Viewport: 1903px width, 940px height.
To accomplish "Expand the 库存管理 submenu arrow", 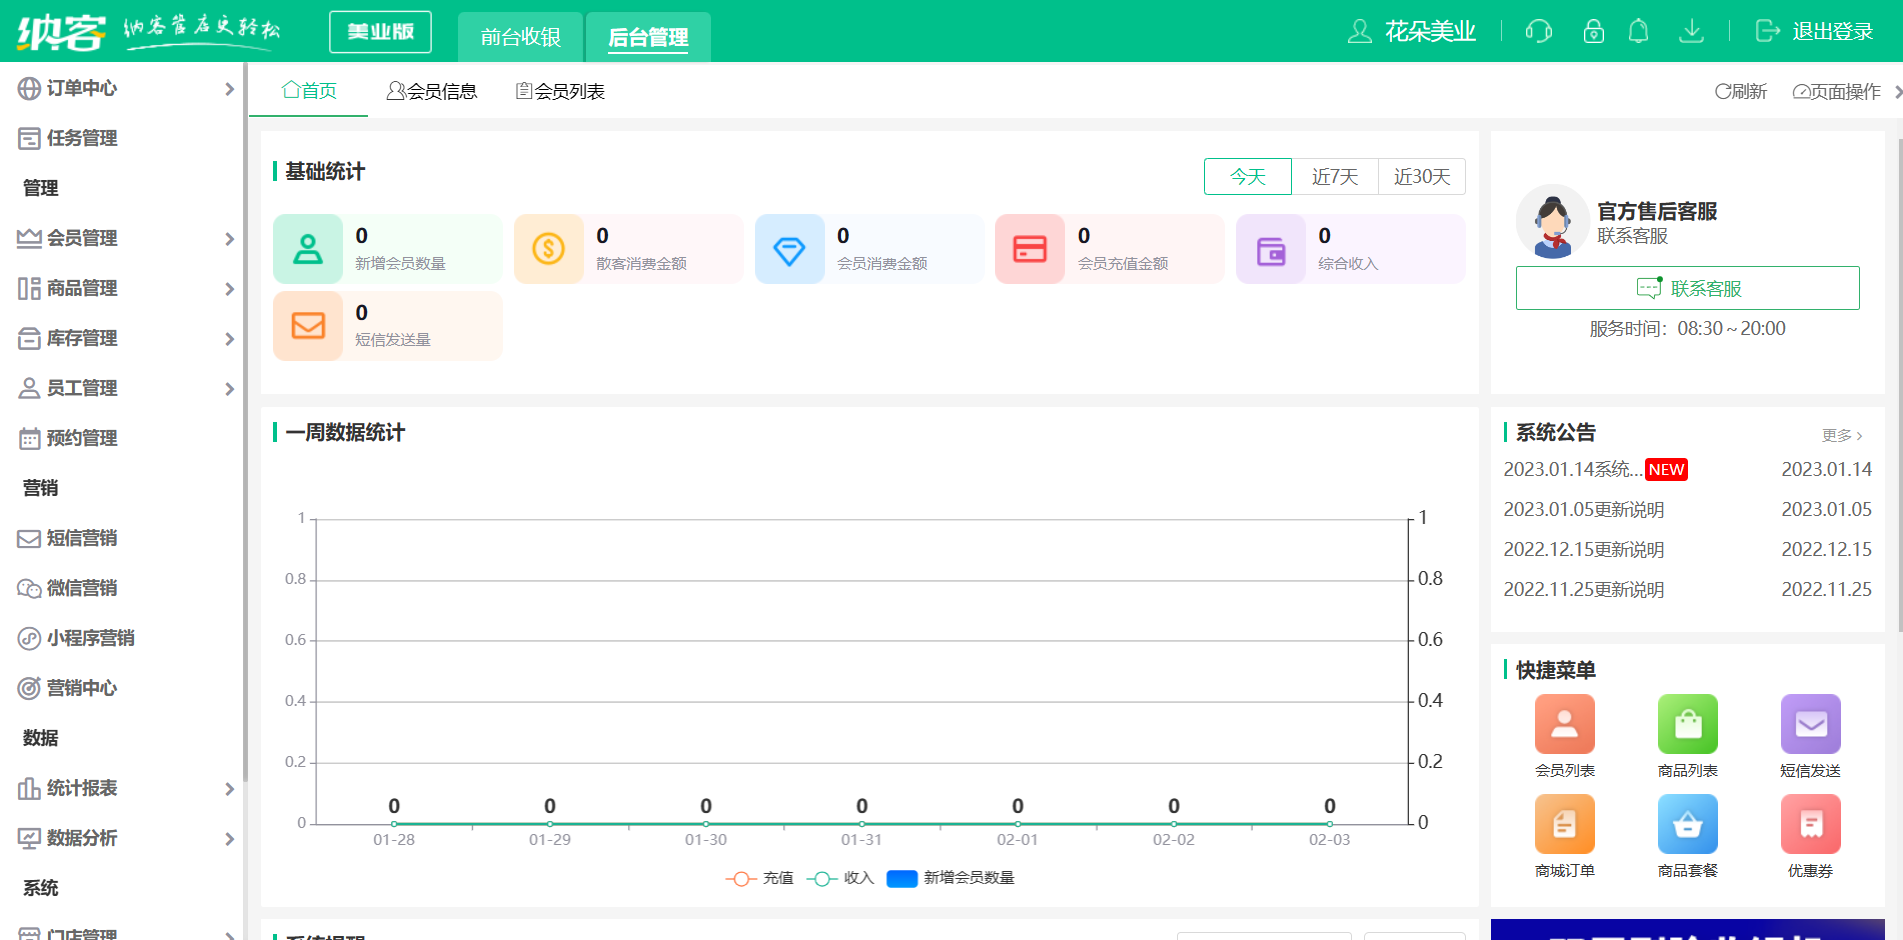I will [229, 339].
